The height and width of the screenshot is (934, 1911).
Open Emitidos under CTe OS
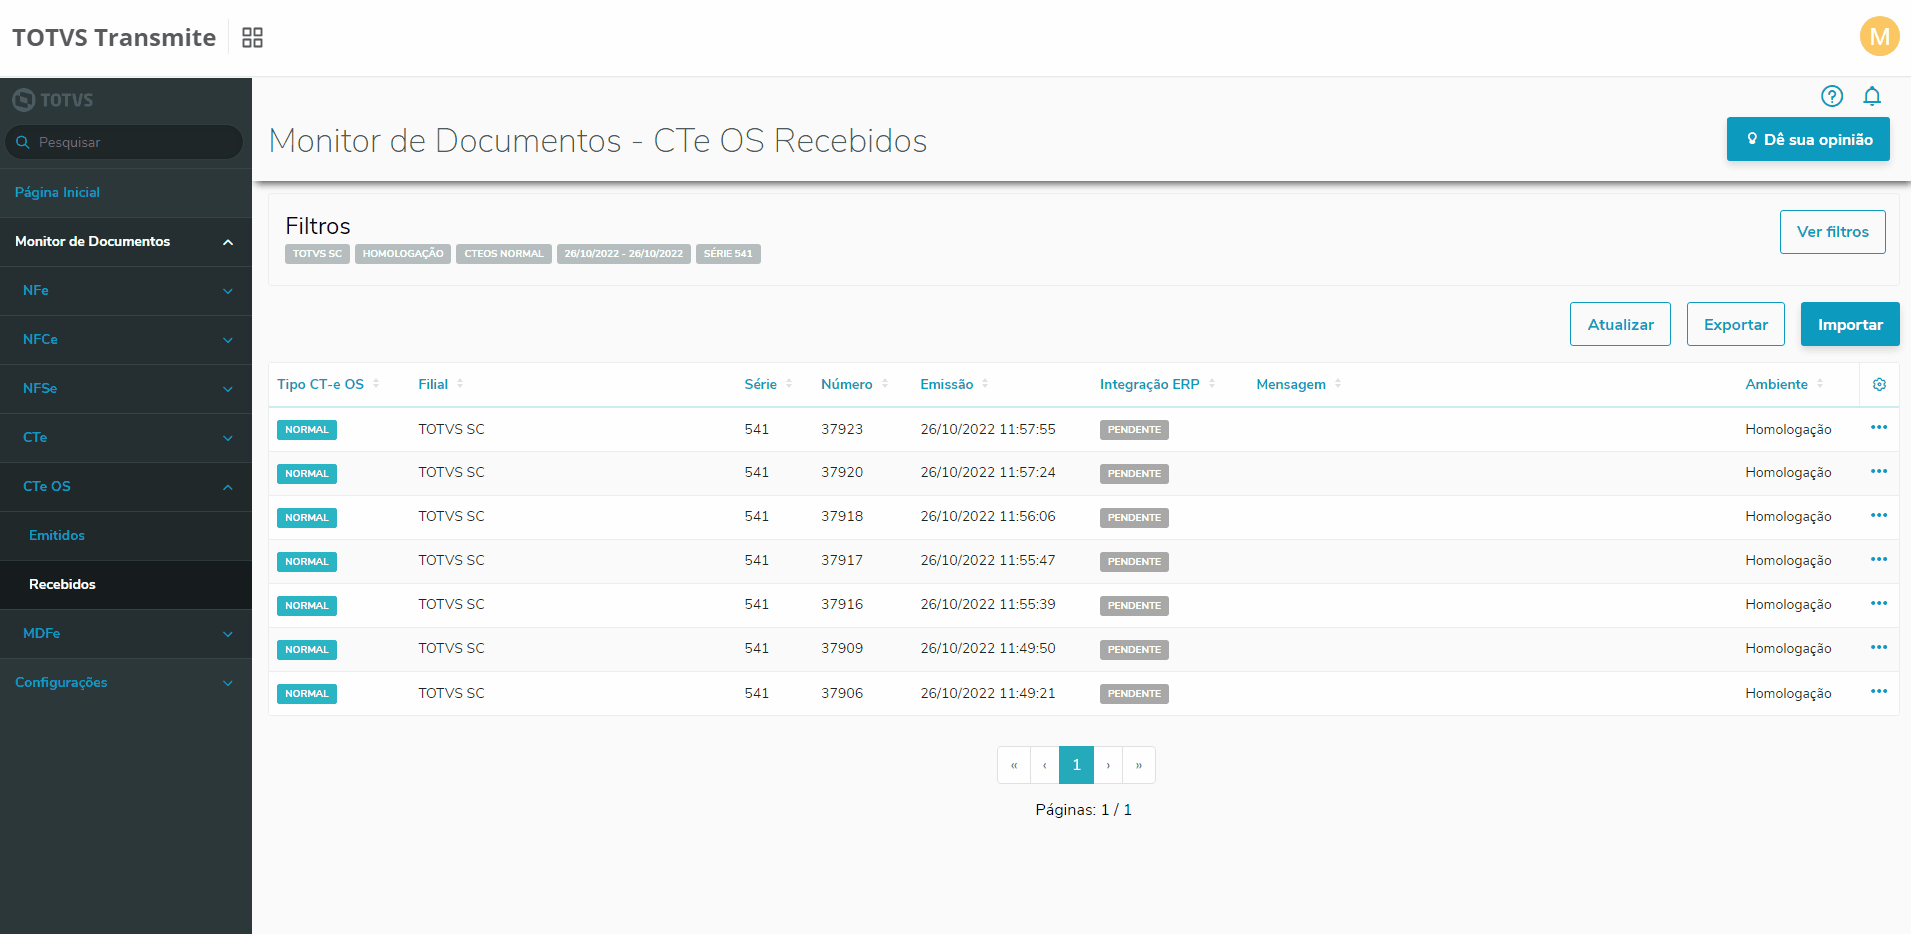tap(126, 536)
